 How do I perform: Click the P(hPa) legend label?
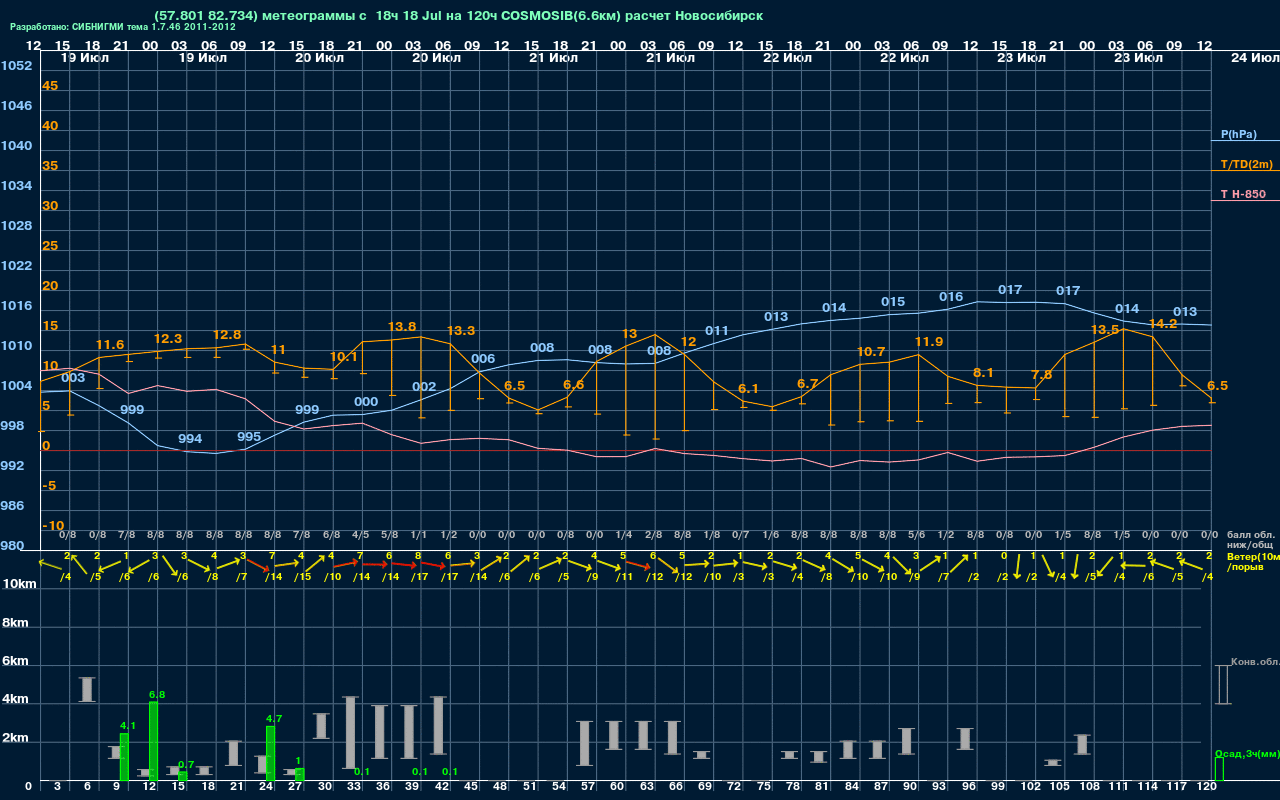click(x=1239, y=134)
